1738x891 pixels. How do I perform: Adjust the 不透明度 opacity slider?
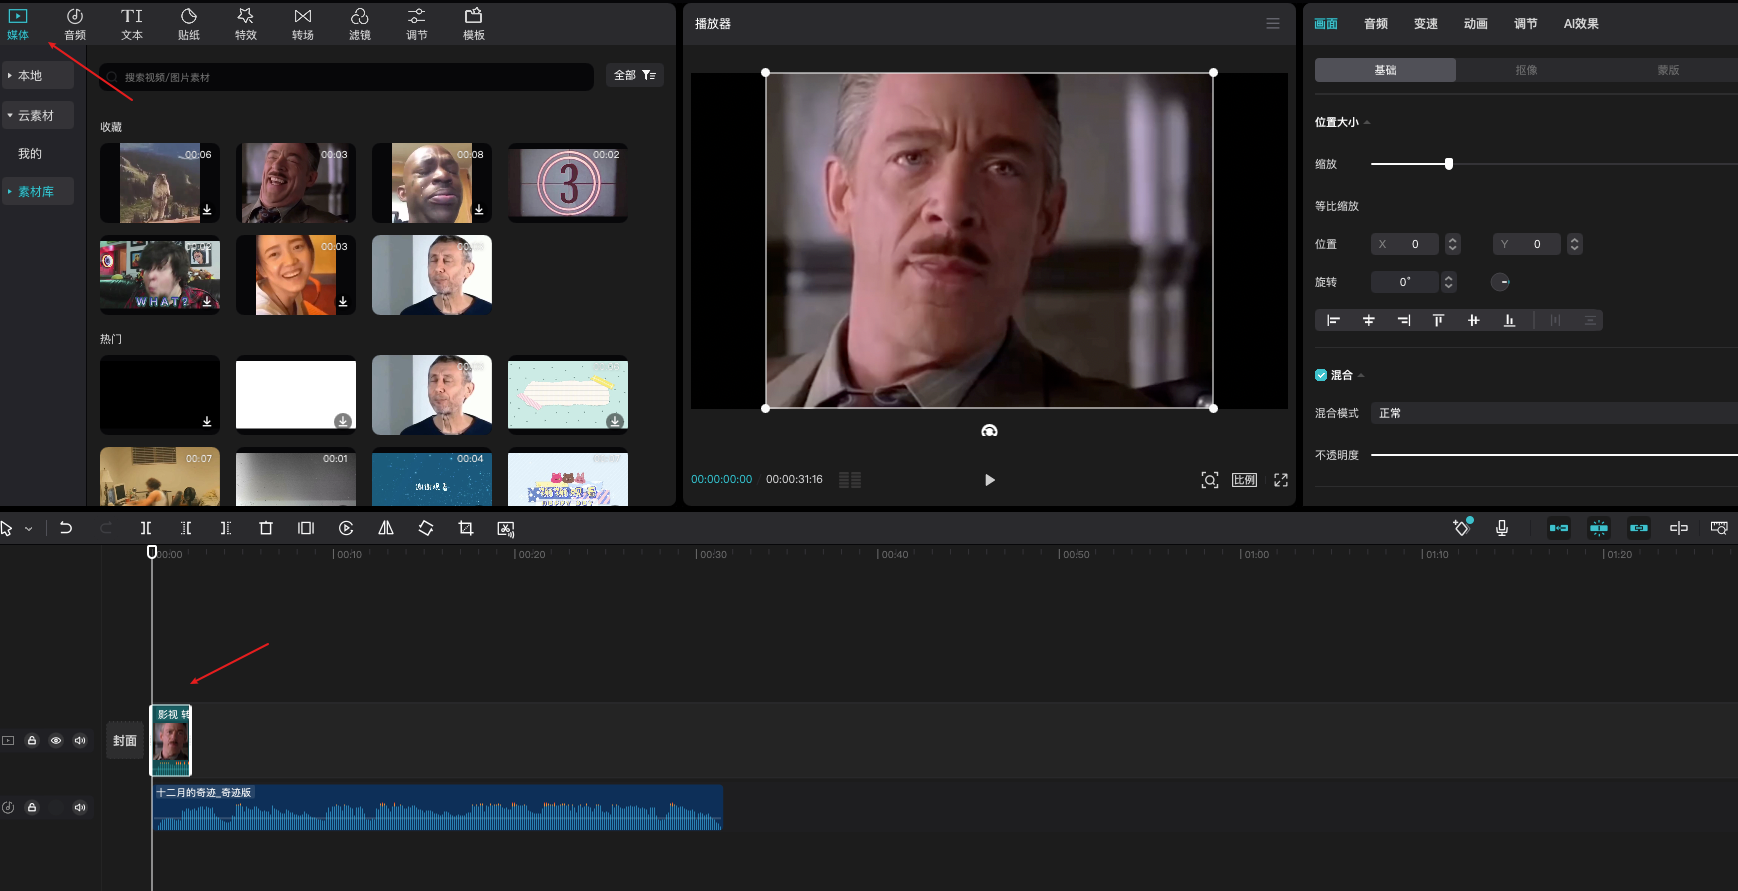(1554, 455)
